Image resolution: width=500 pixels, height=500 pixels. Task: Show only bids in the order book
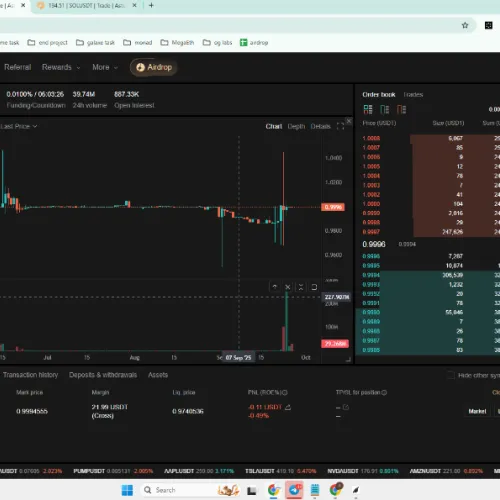(x=385, y=109)
